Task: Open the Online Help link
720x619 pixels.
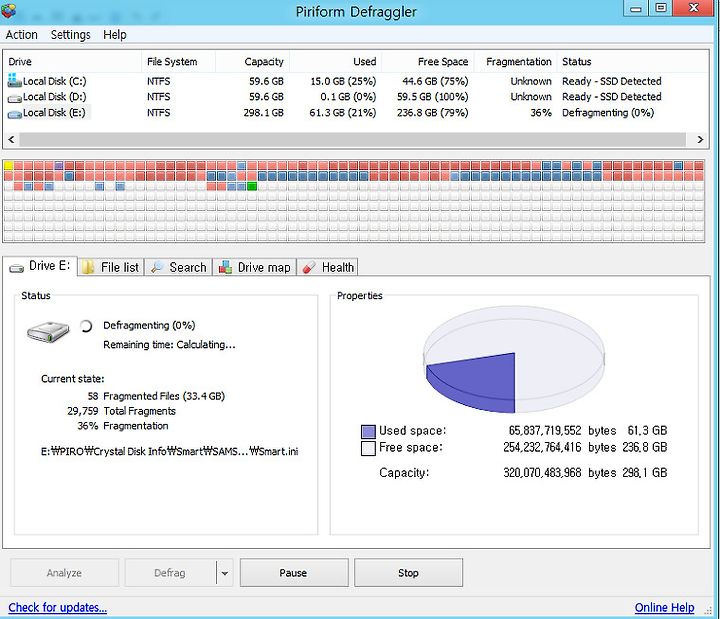Action: (664, 608)
